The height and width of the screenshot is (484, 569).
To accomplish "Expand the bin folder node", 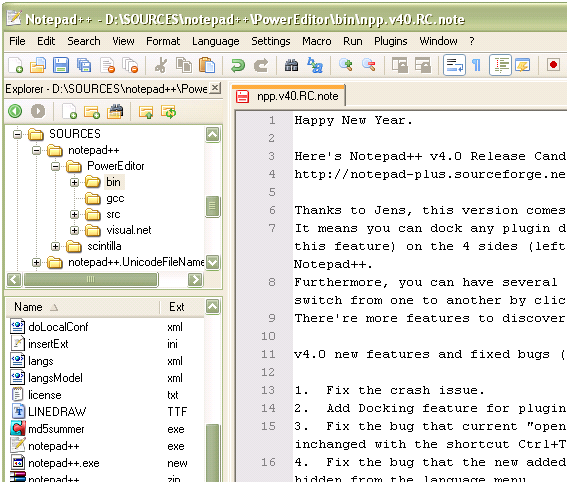I will [x=74, y=182].
